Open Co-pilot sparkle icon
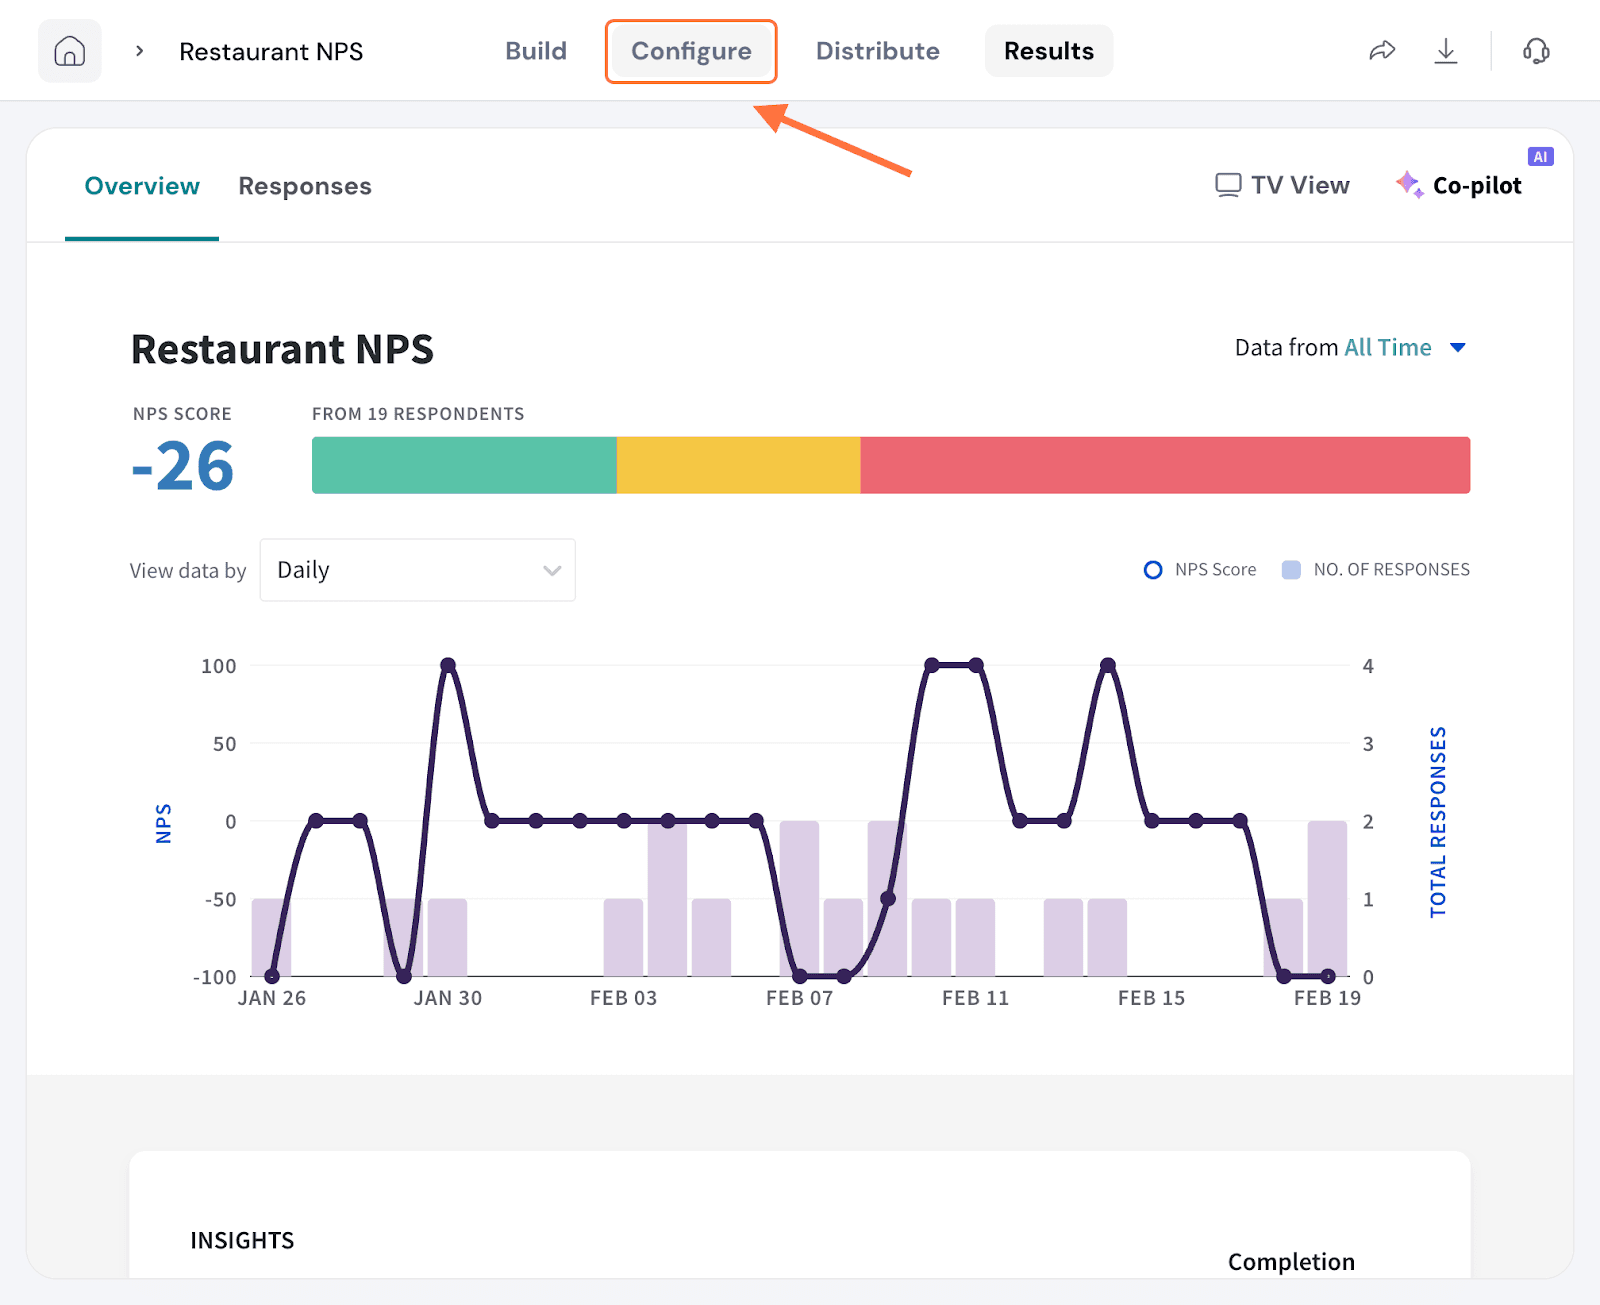This screenshot has height=1305, width=1600. 1410,185
